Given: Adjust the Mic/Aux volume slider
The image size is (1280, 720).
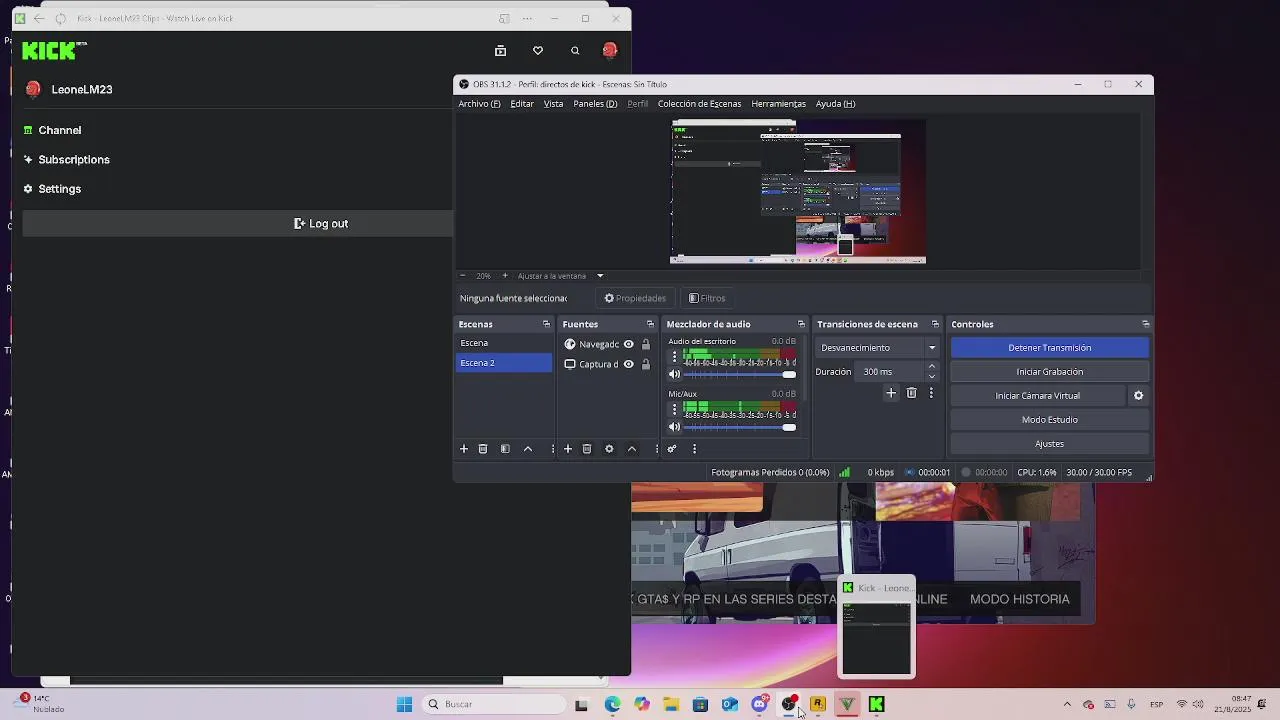Looking at the screenshot, I should [x=740, y=427].
